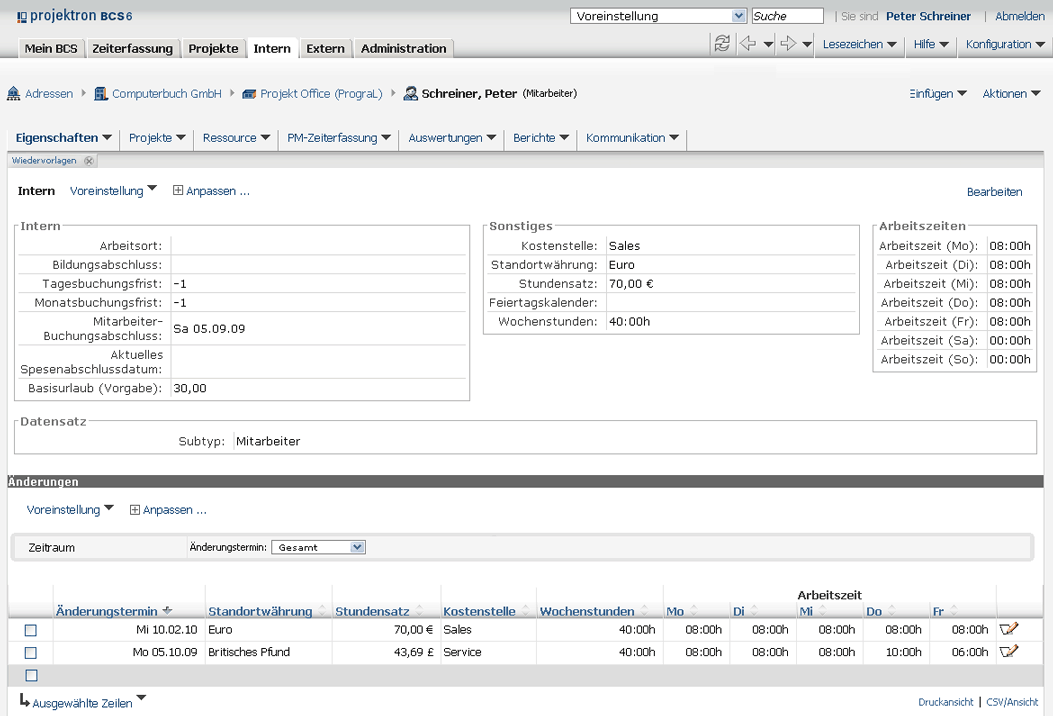Click sort arrows beside Di column

coord(754,611)
